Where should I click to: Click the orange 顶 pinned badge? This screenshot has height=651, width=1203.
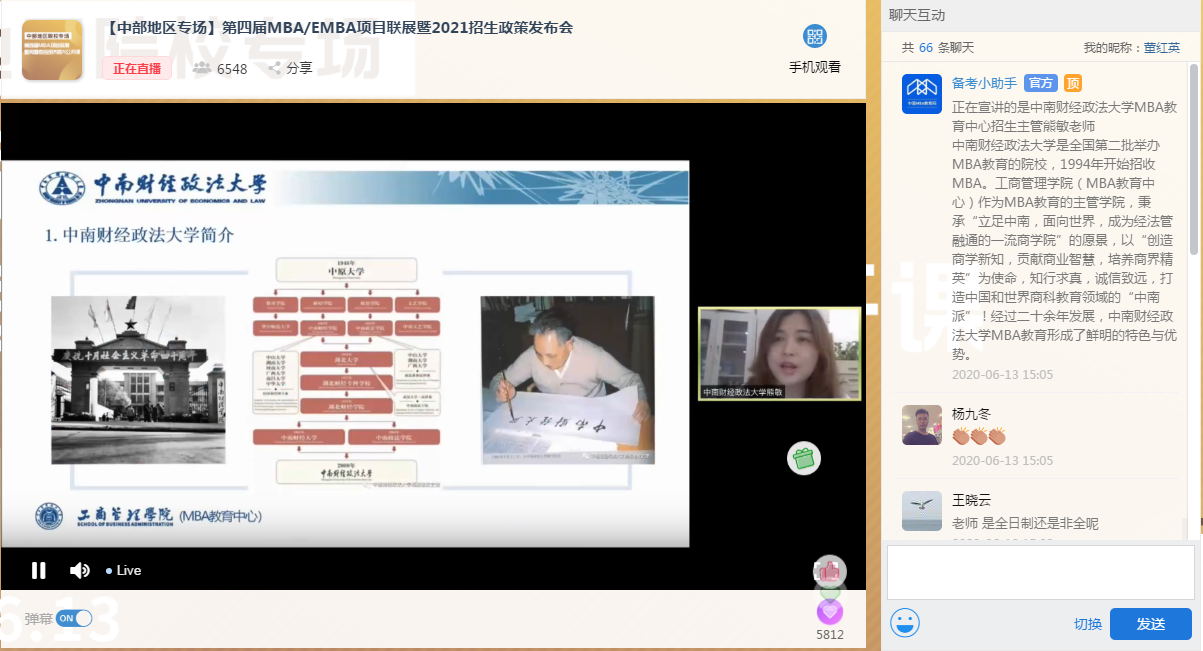click(x=1072, y=83)
